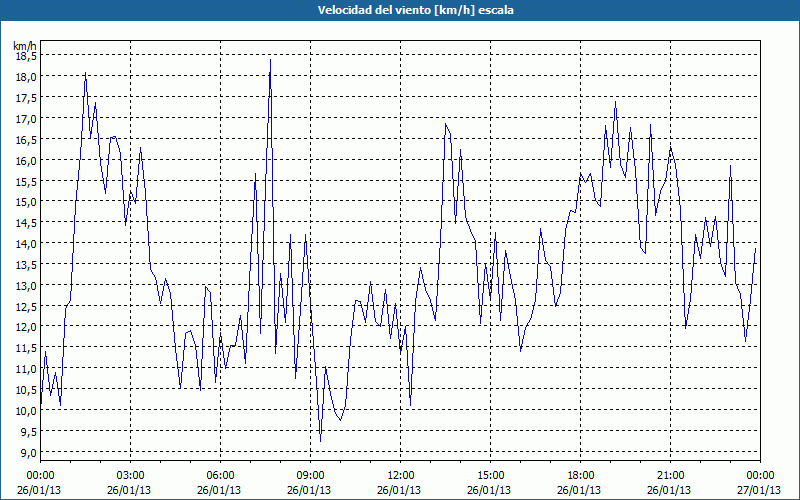Click the 11,0 y-axis value
Image resolution: width=800 pixels, height=500 pixels.
coord(26,368)
